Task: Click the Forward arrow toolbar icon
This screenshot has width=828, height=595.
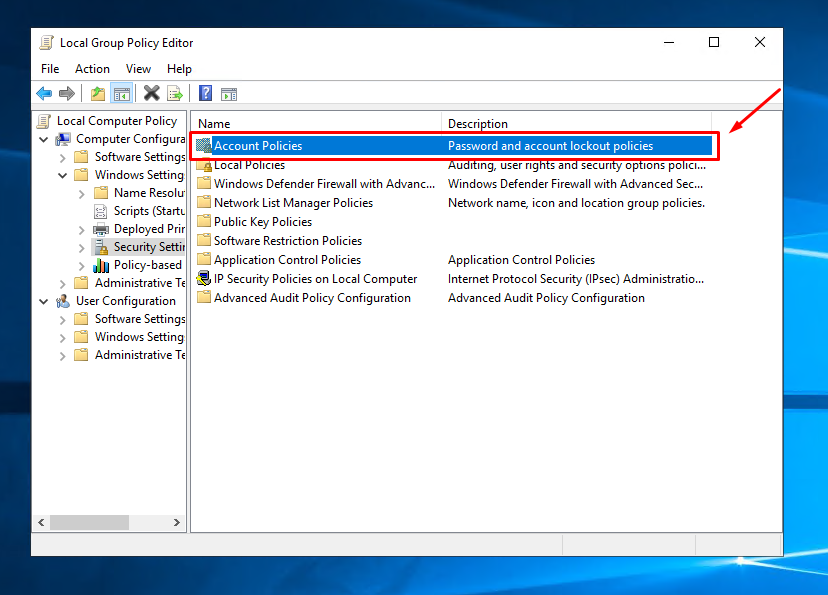Action: 67,94
